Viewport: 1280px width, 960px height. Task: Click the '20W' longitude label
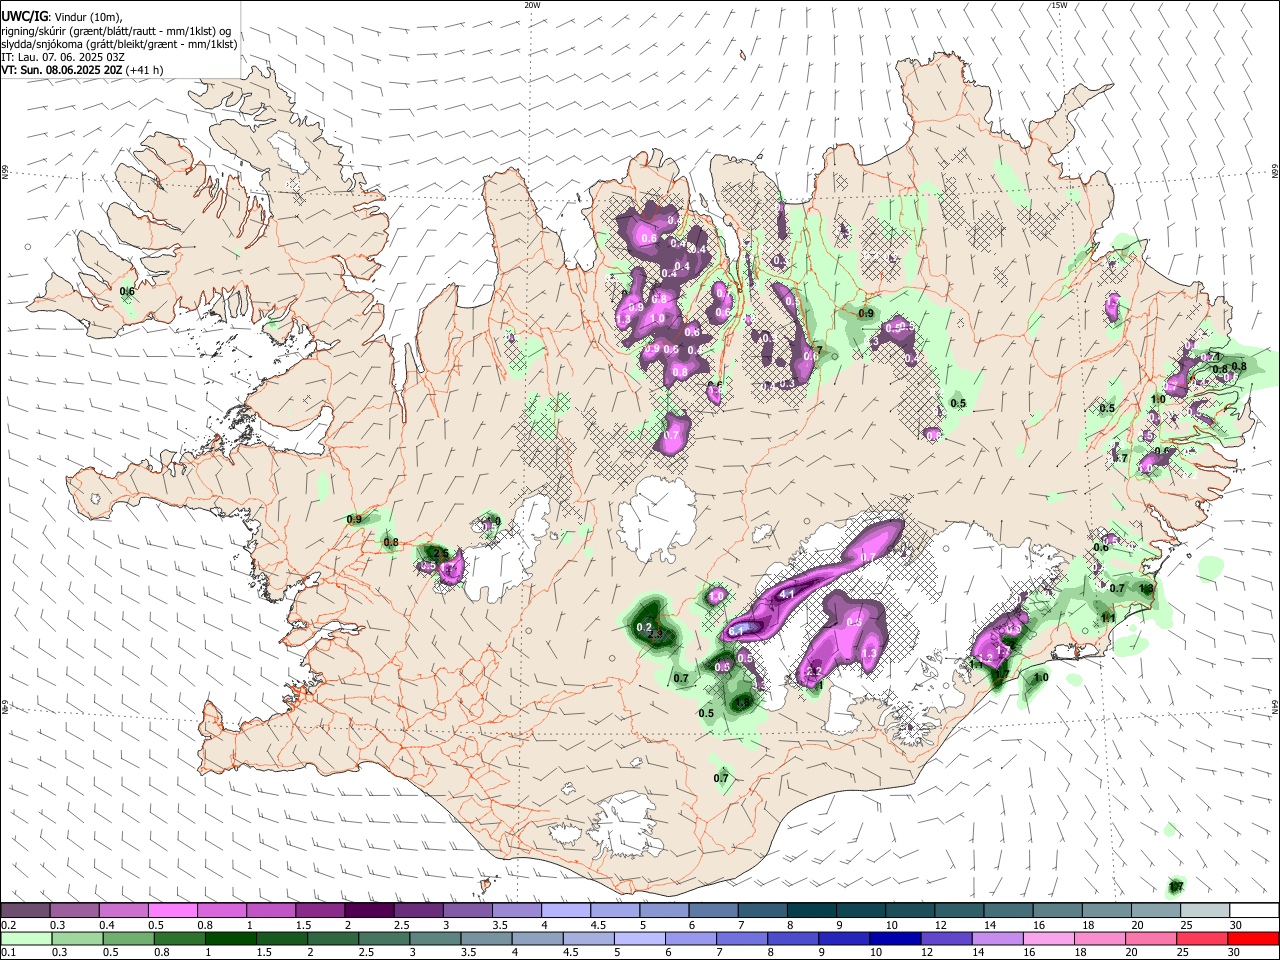(532, 5)
